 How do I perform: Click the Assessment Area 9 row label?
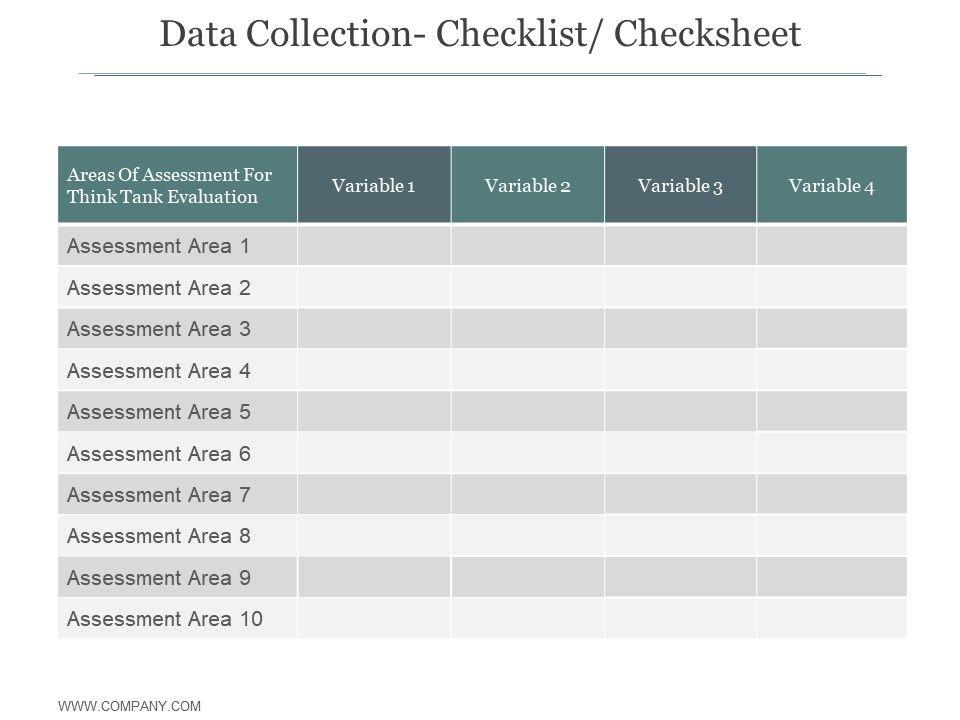pyautogui.click(x=158, y=578)
